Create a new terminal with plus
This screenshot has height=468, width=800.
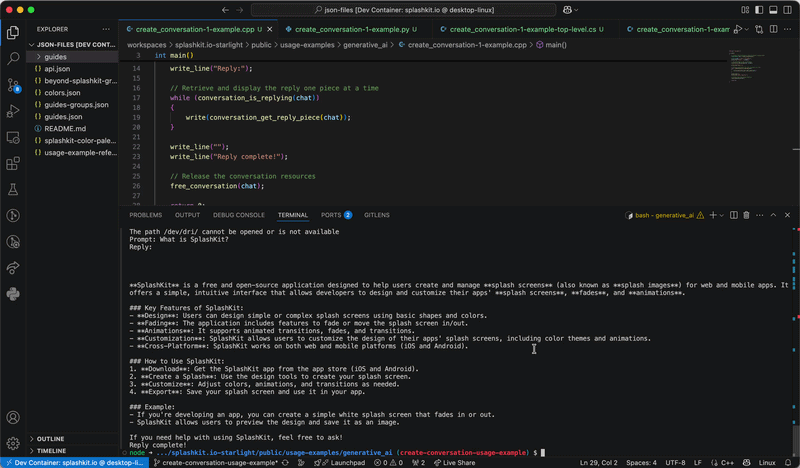pos(713,215)
